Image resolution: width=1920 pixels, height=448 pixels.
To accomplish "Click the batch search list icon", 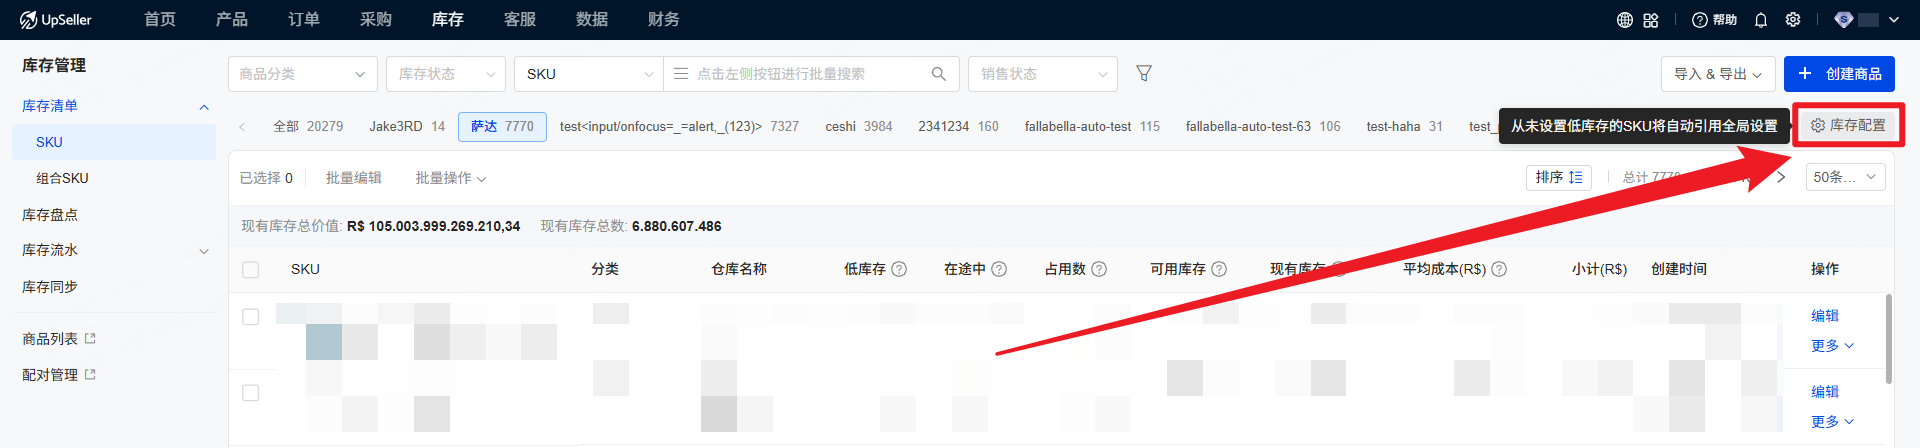I will (x=681, y=74).
